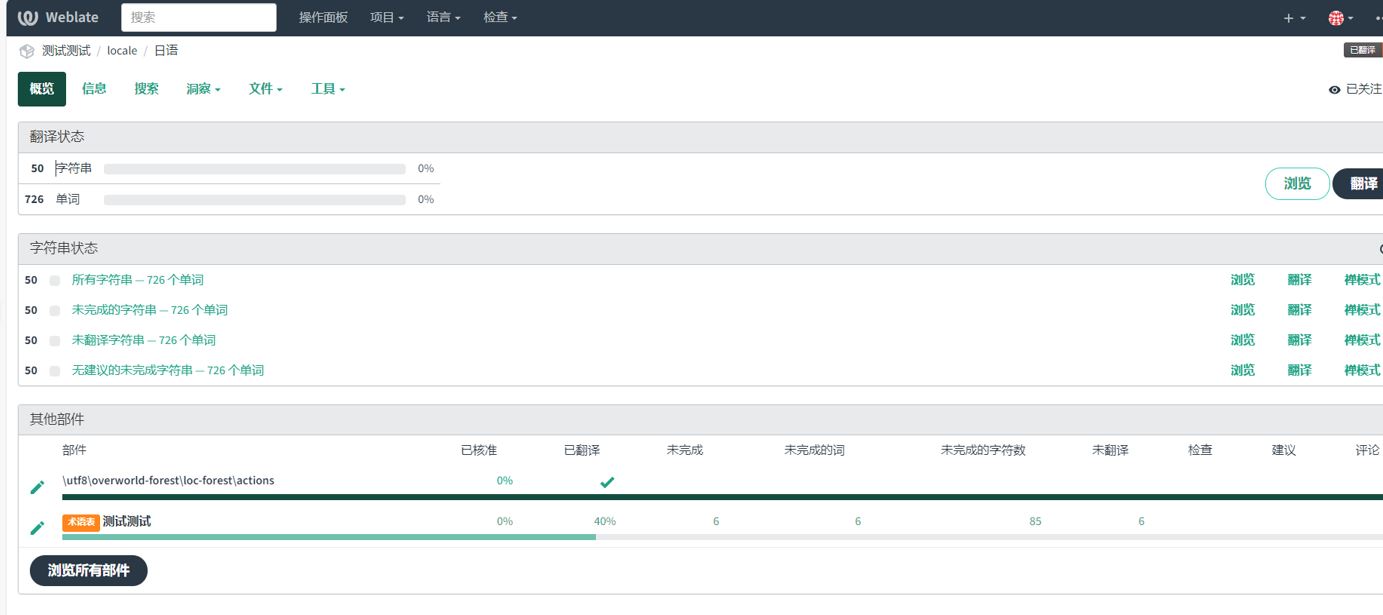This screenshot has width=1383, height=615.
Task: Expand the 洞察 dropdown
Action: click(203, 89)
